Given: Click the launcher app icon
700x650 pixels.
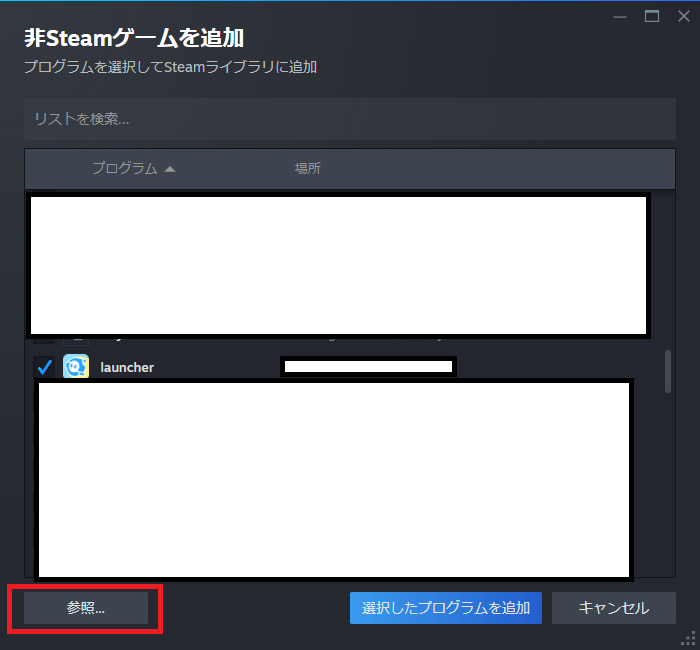Looking at the screenshot, I should click(x=76, y=367).
